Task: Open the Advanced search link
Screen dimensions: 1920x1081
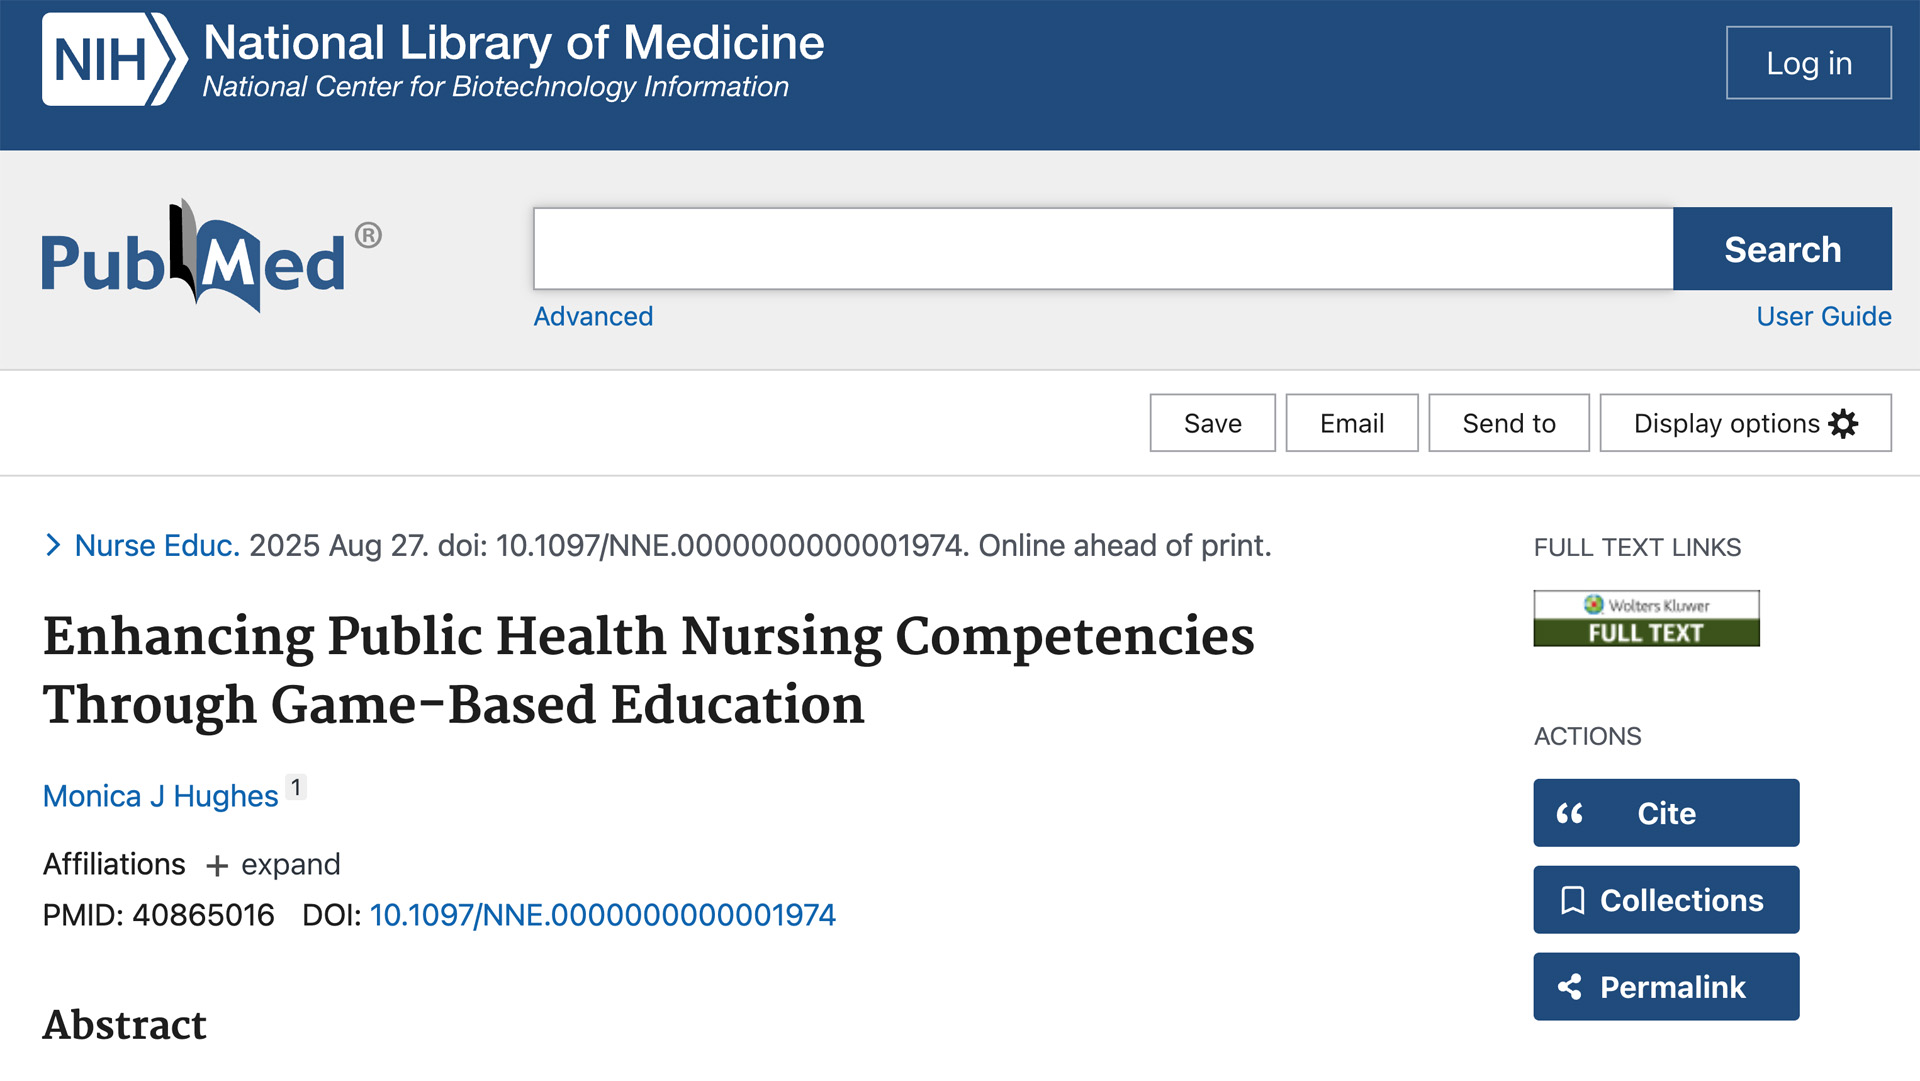Action: pyautogui.click(x=593, y=317)
